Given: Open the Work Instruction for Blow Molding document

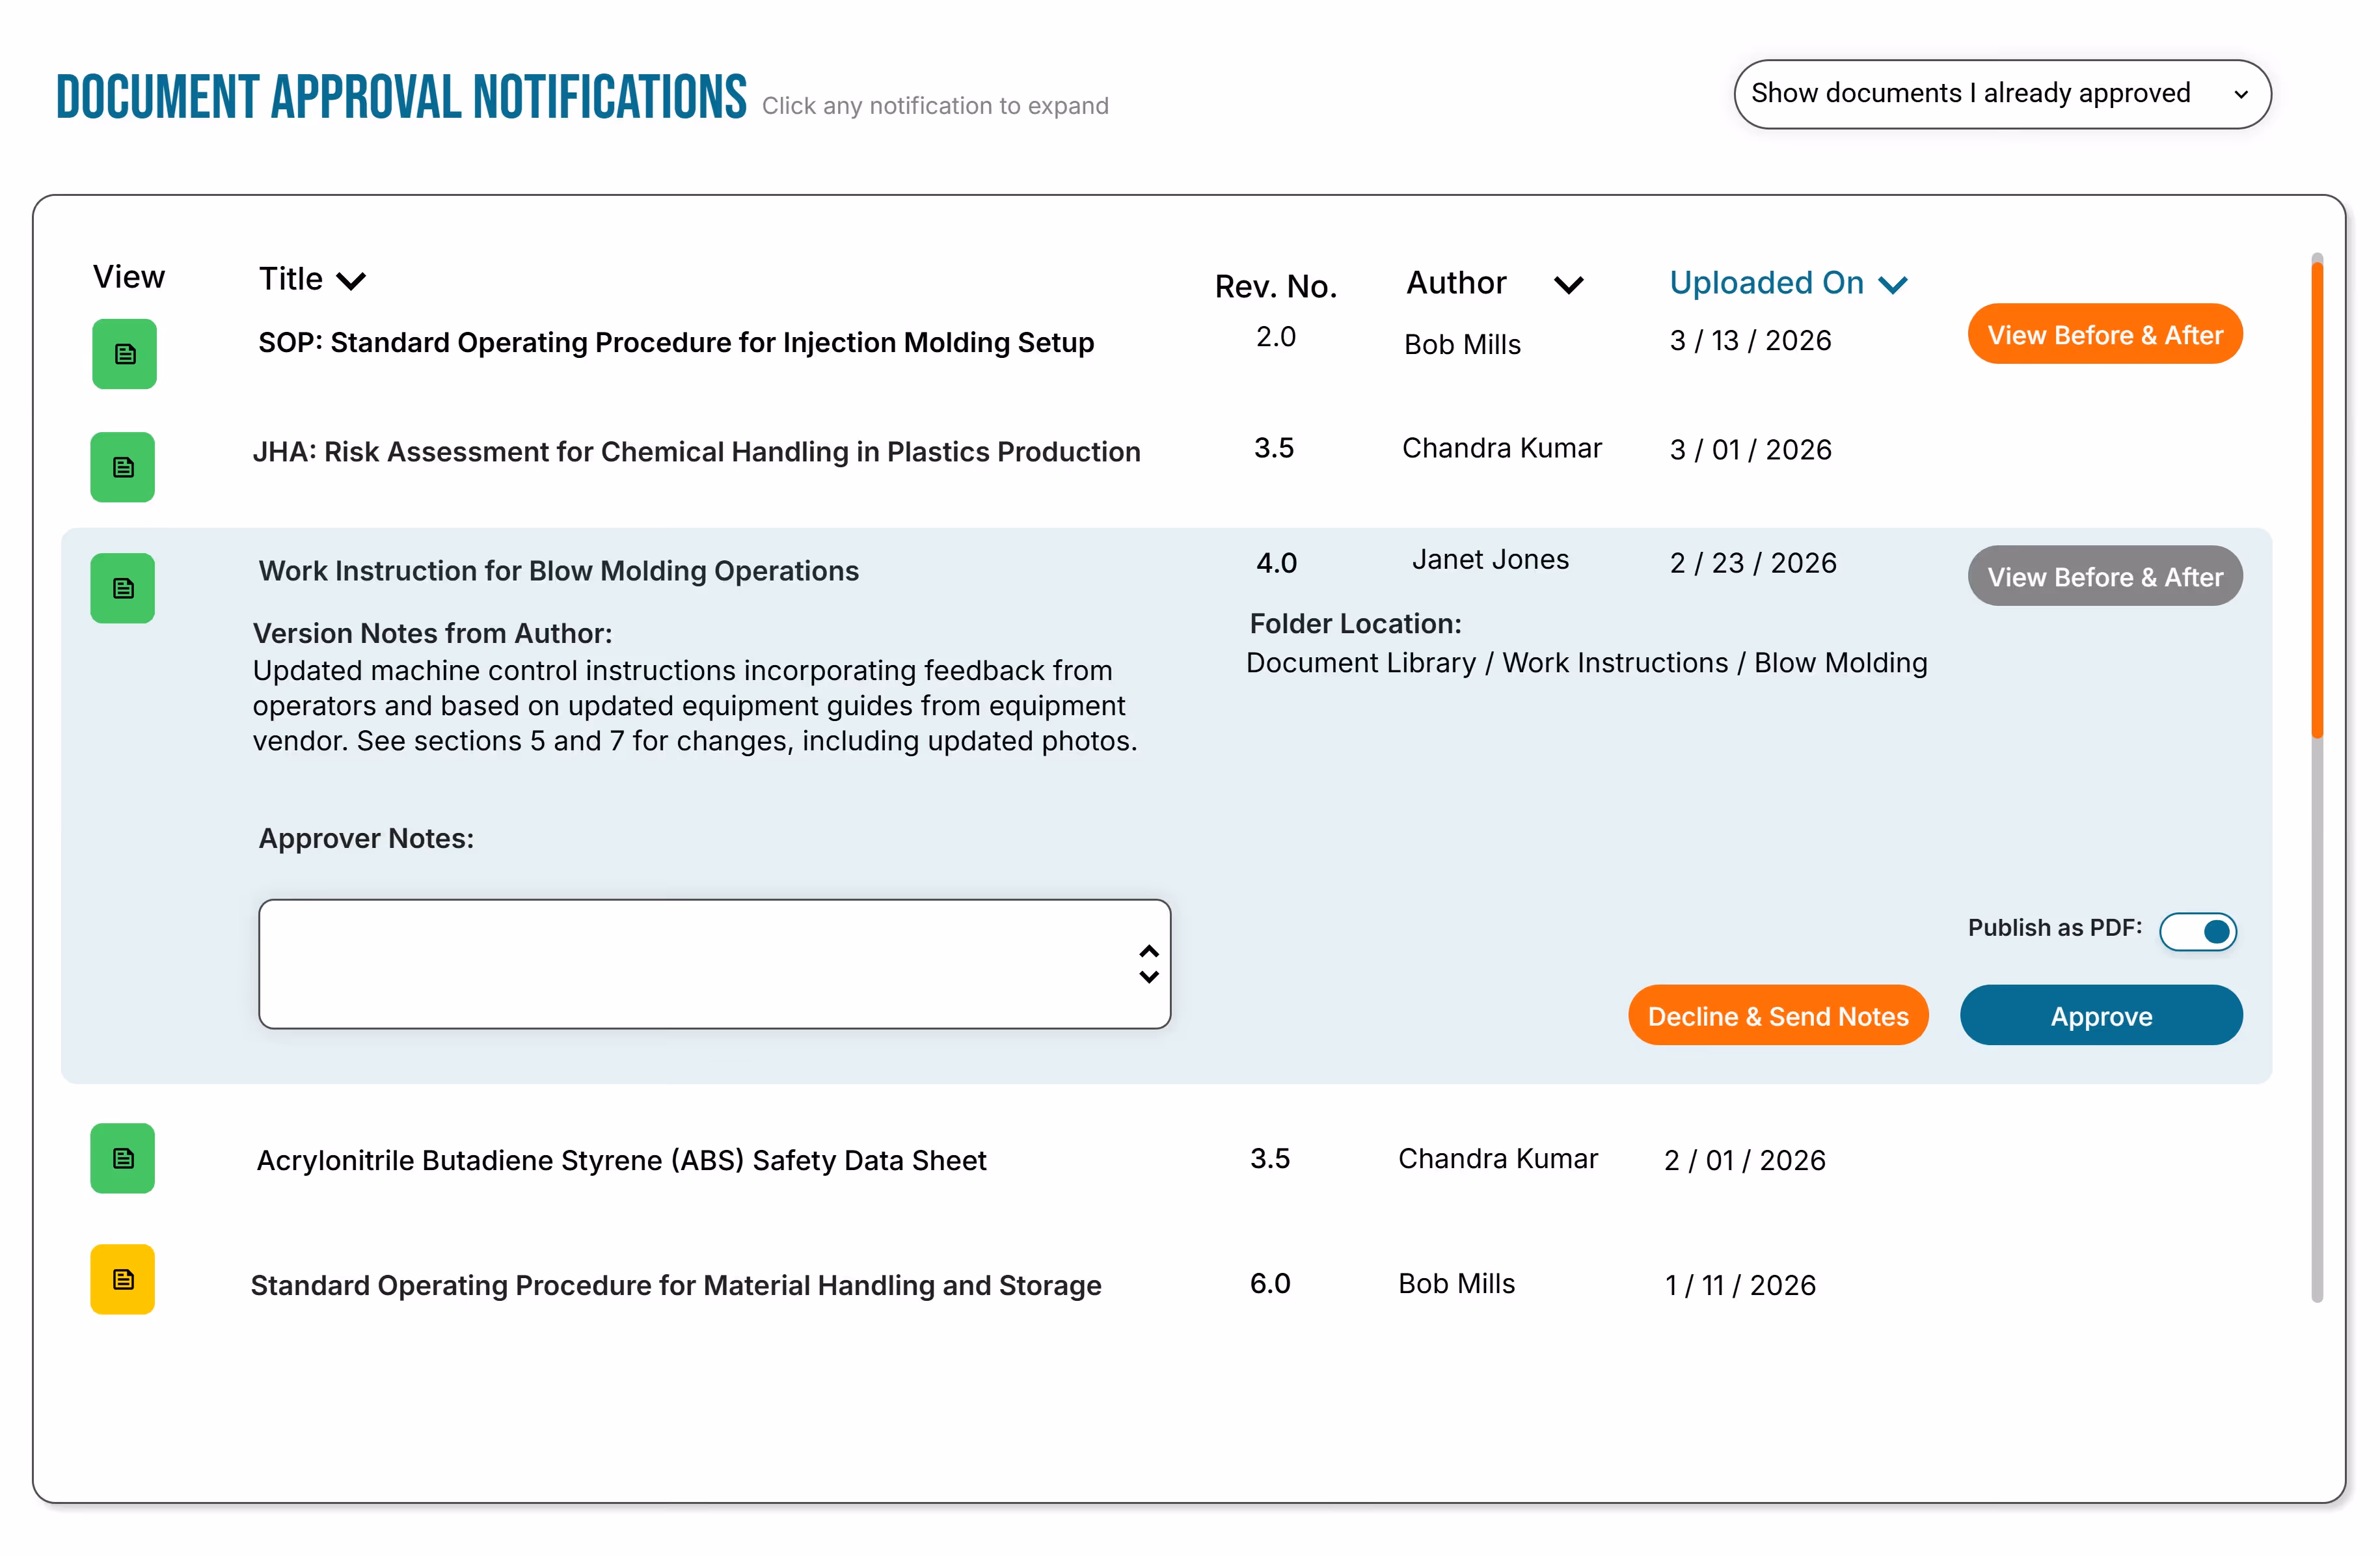Looking at the screenshot, I should pos(122,588).
